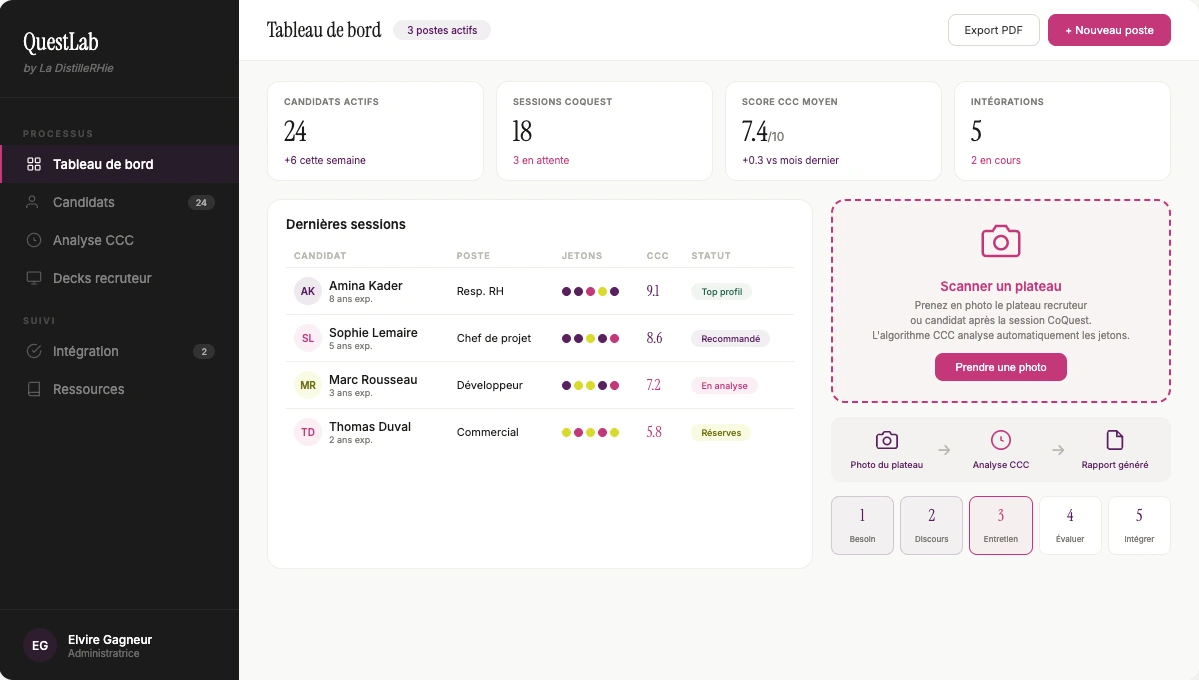Screen dimensions: 1199x680
Task: Click Amina Kader's first jeton dot
Action: (x=564, y=291)
